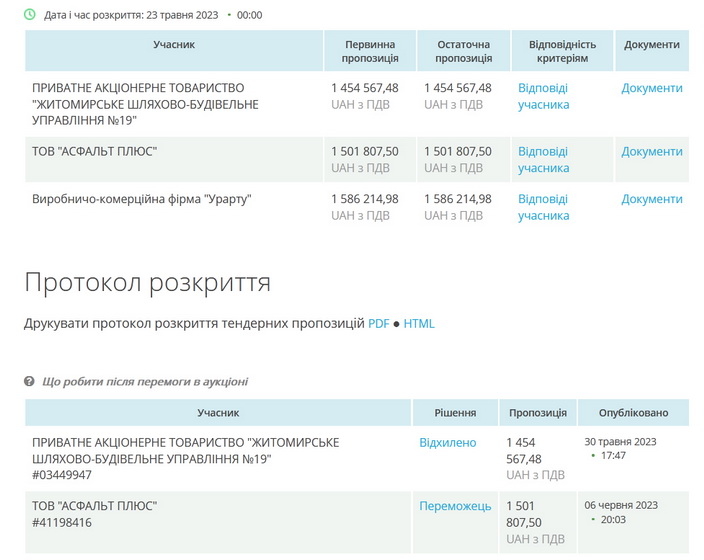This screenshot has height=560, width=704.
Task: Click the Переможець decision link
Action: pyautogui.click(x=455, y=507)
